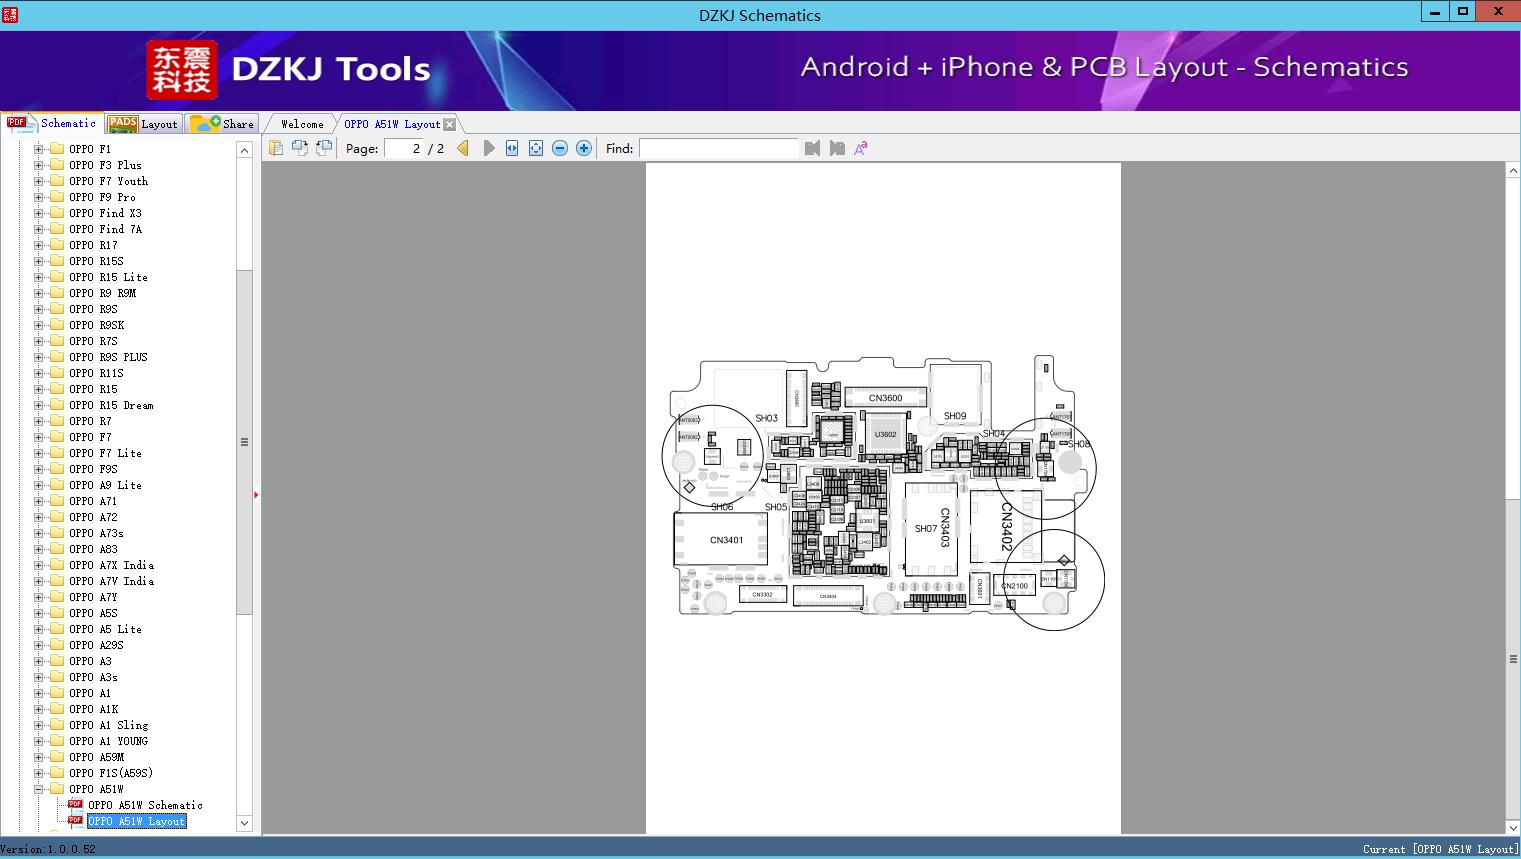Switch to the Welcome tab

click(302, 124)
